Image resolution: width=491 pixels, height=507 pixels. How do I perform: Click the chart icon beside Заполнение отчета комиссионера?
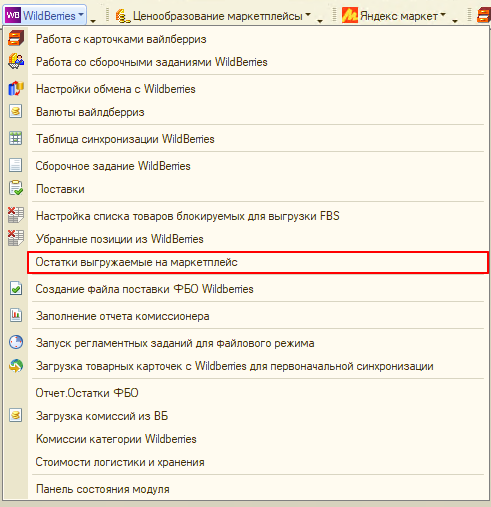[16, 316]
